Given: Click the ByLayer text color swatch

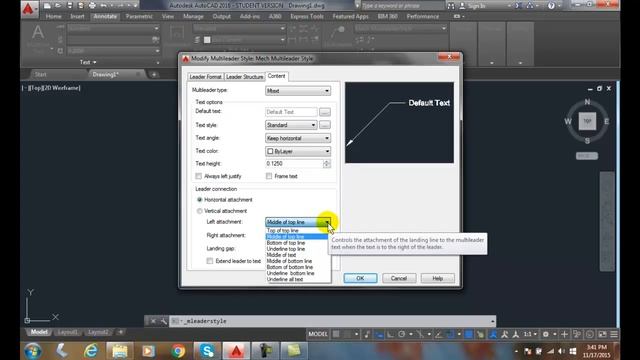Looking at the screenshot, I should click(x=270, y=151).
